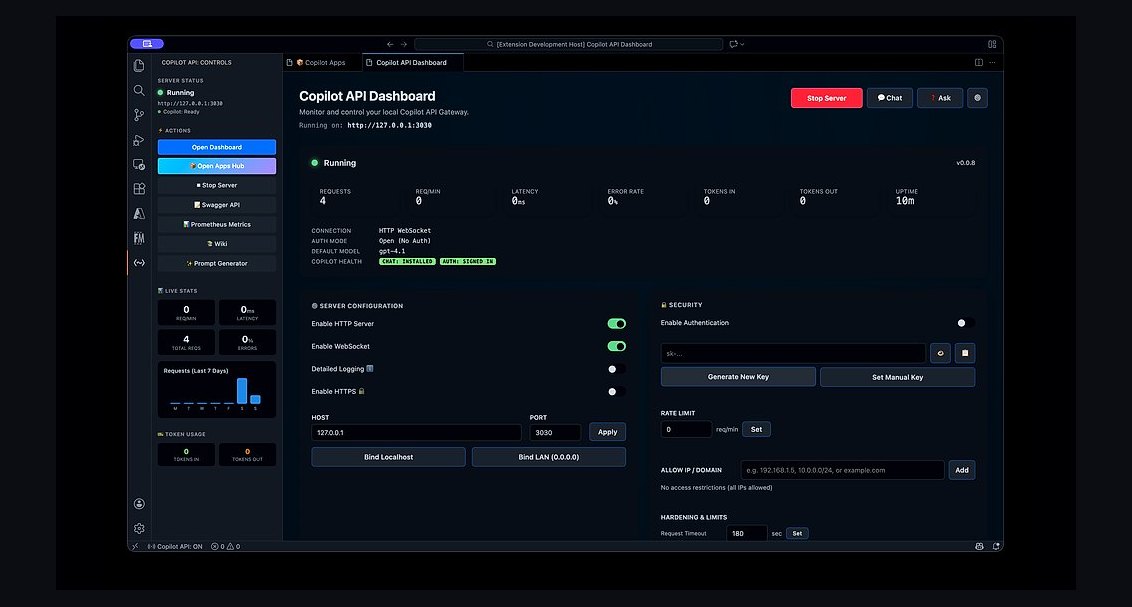The height and width of the screenshot is (607, 1132).
Task: Toggle Enable HTTP Server switch
Action: [x=617, y=324]
